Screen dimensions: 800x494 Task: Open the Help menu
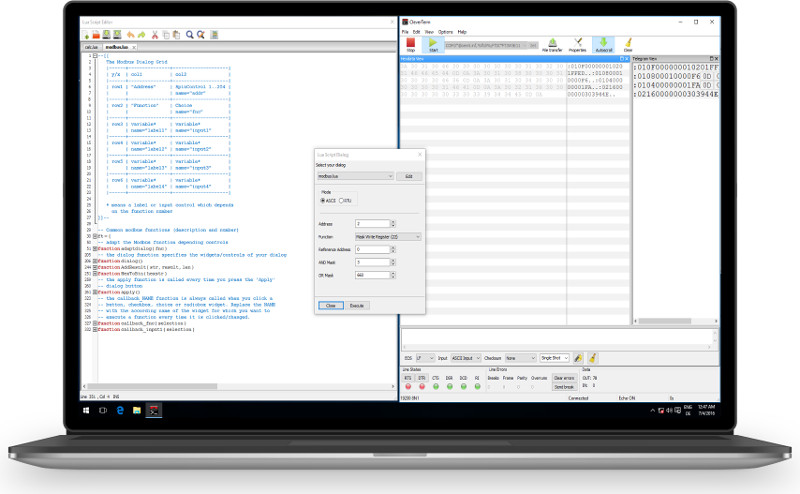point(462,32)
